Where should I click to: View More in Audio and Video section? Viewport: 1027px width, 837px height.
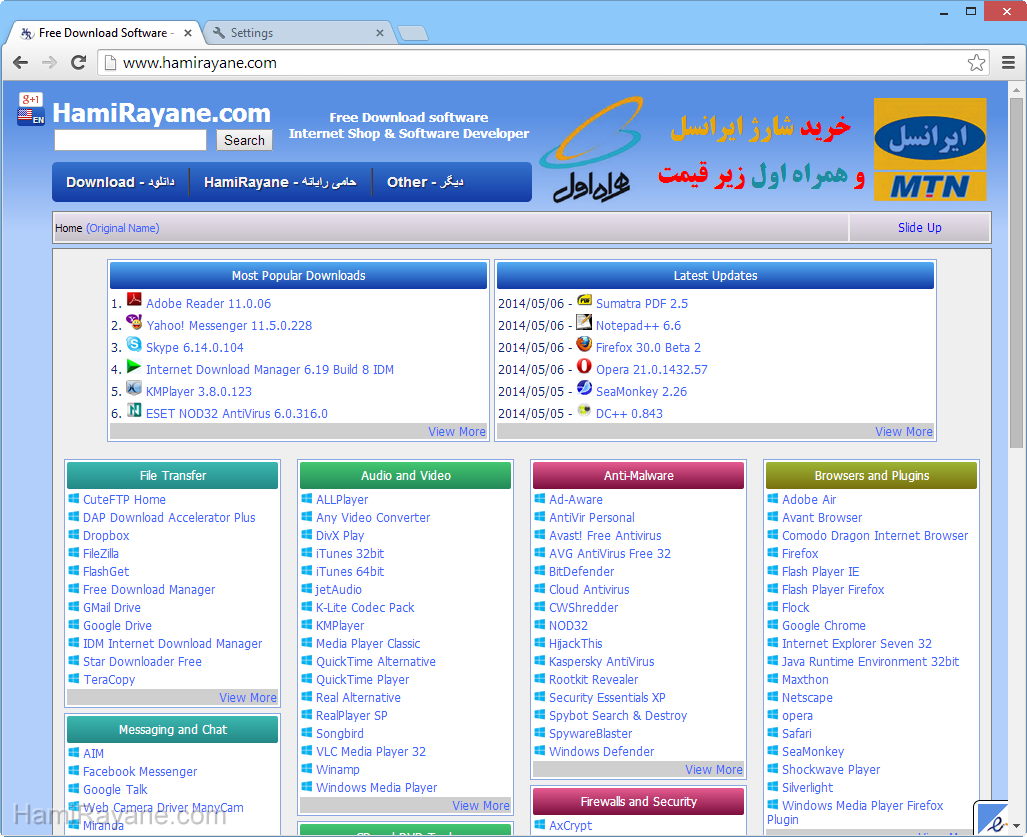coord(481,806)
